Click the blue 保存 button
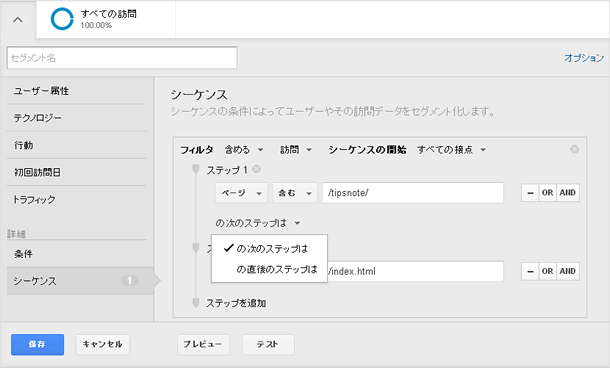The width and height of the screenshot is (610, 368). click(x=37, y=345)
